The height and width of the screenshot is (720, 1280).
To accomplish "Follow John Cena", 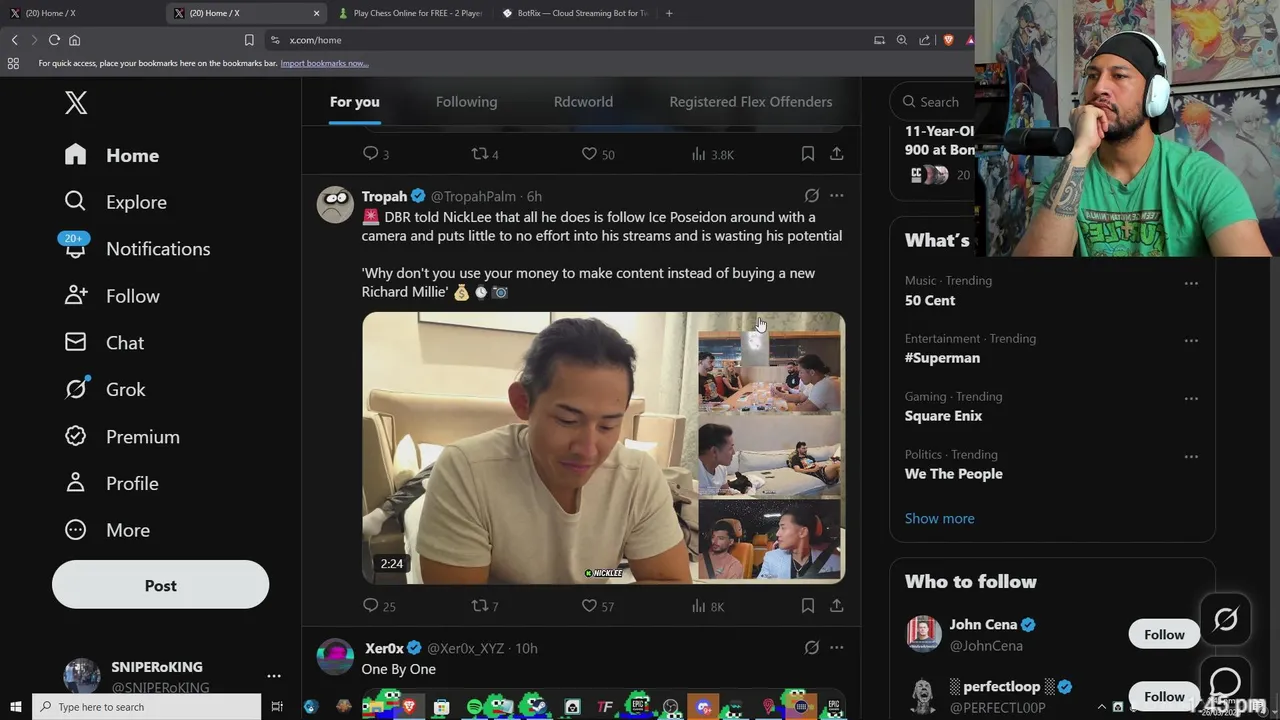I will [1164, 634].
